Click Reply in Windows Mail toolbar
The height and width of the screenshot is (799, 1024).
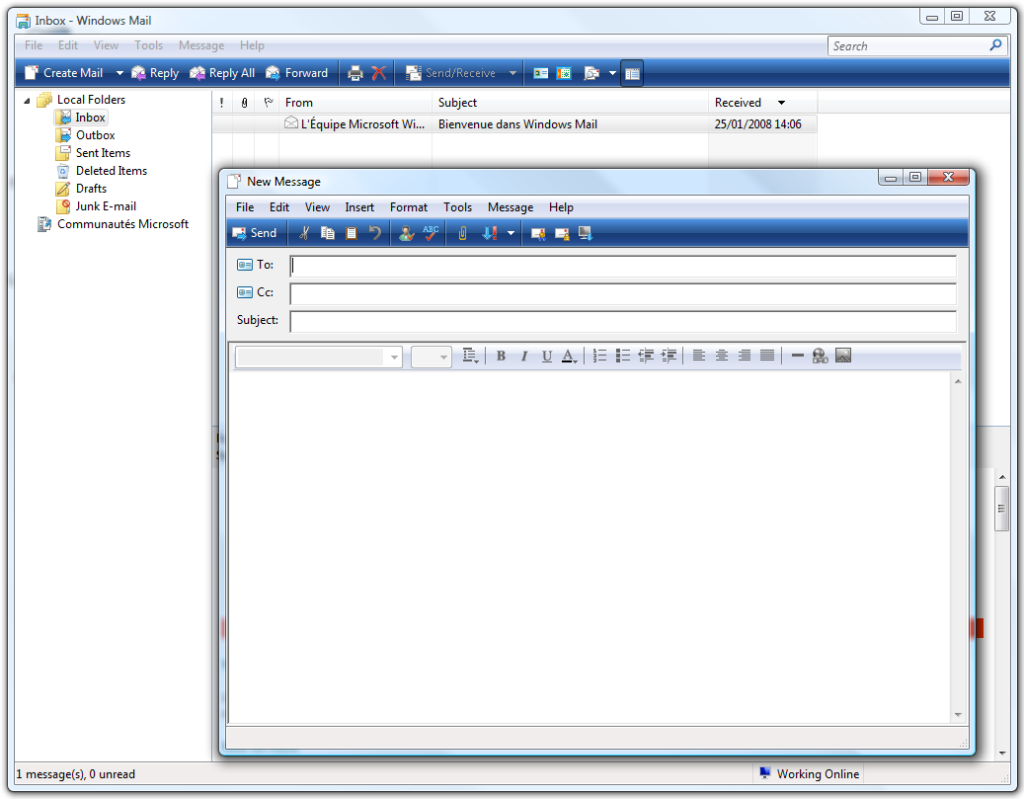click(155, 73)
